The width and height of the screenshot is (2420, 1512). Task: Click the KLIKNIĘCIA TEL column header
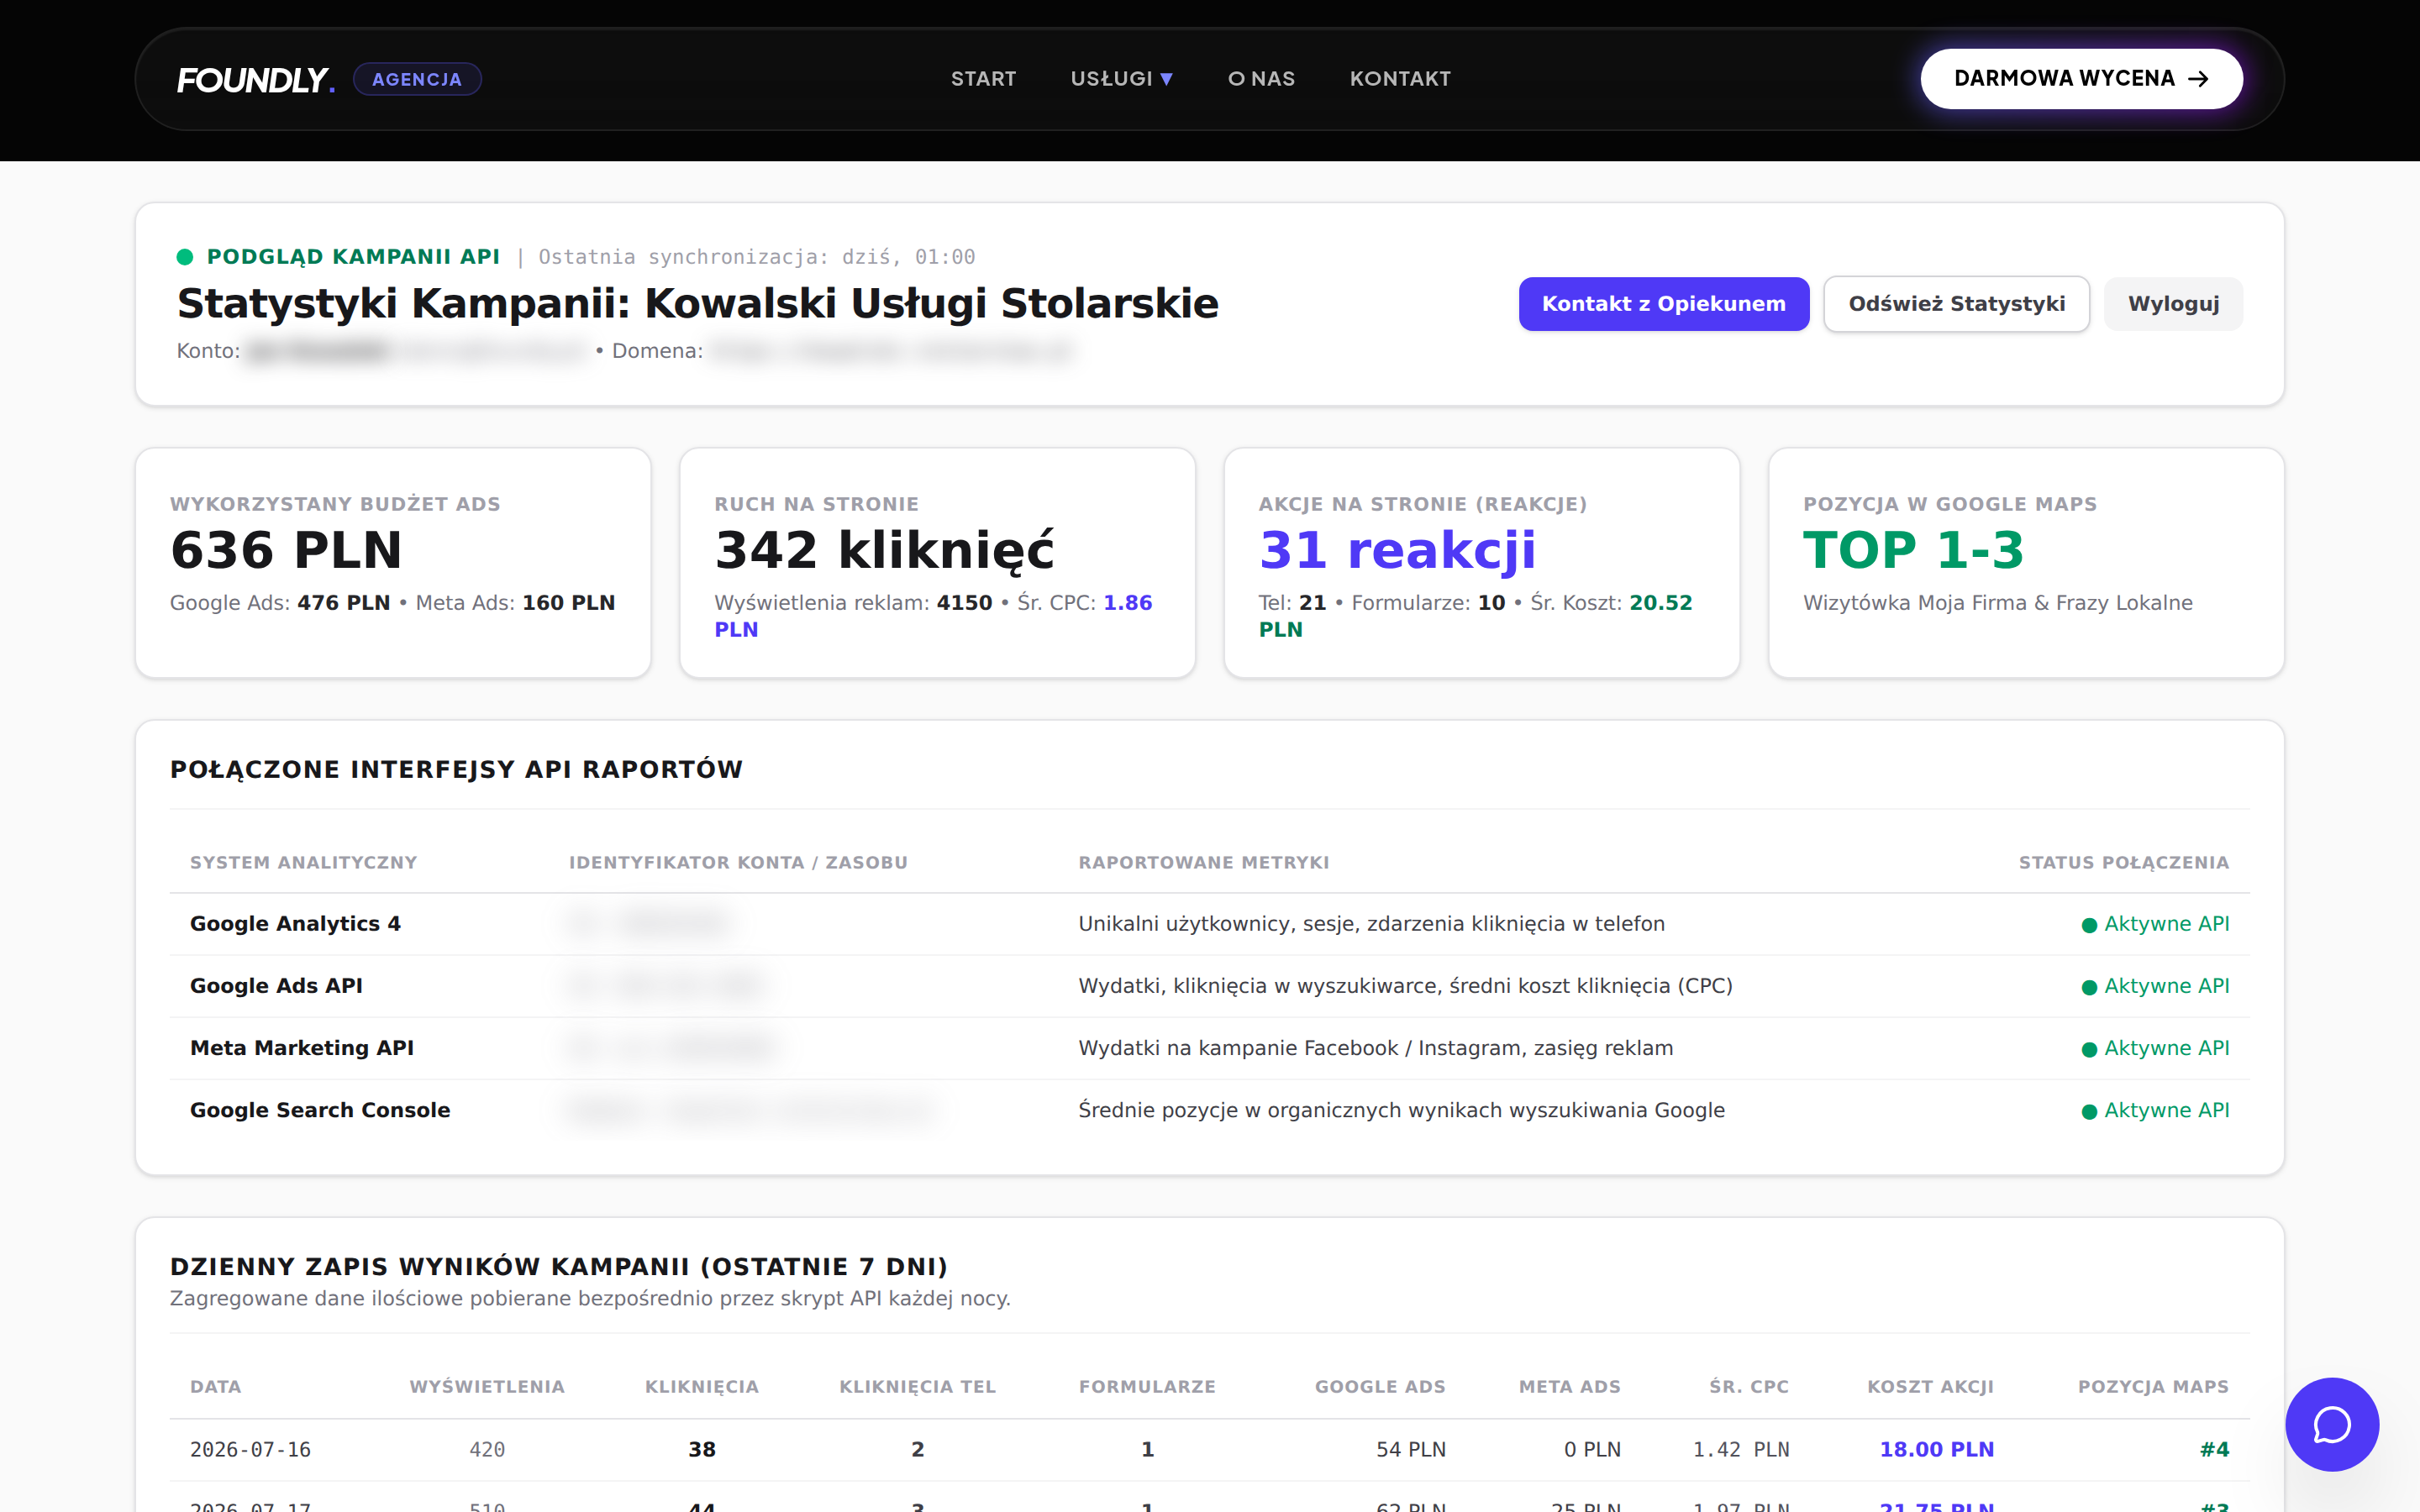pos(917,1387)
